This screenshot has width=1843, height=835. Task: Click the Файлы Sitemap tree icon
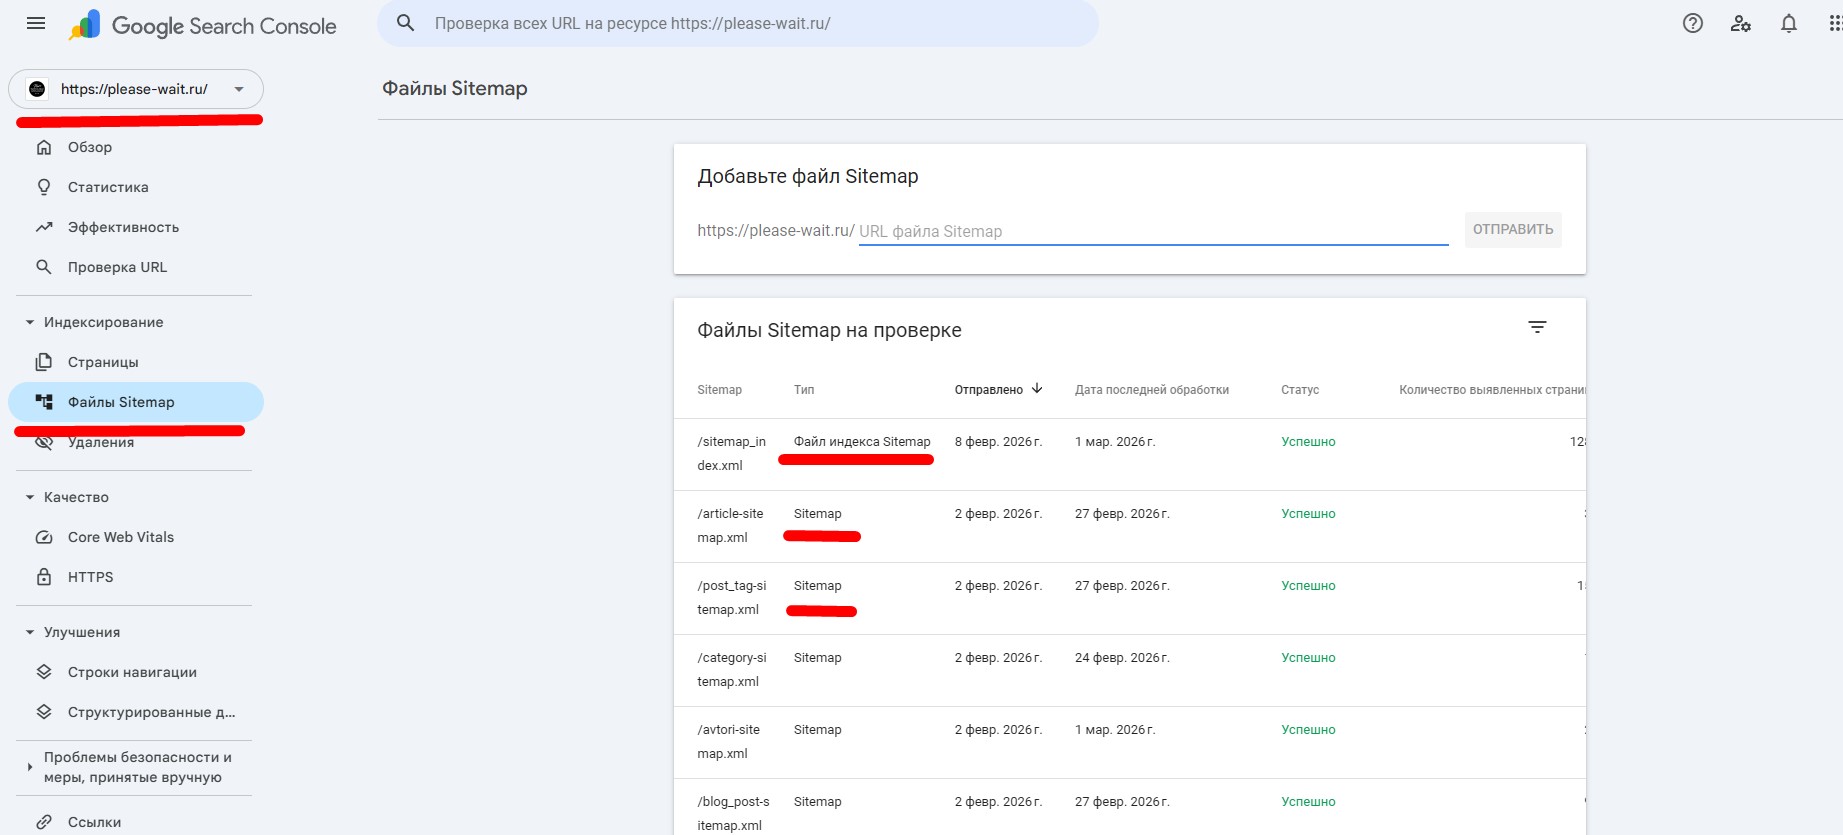pyautogui.click(x=44, y=402)
